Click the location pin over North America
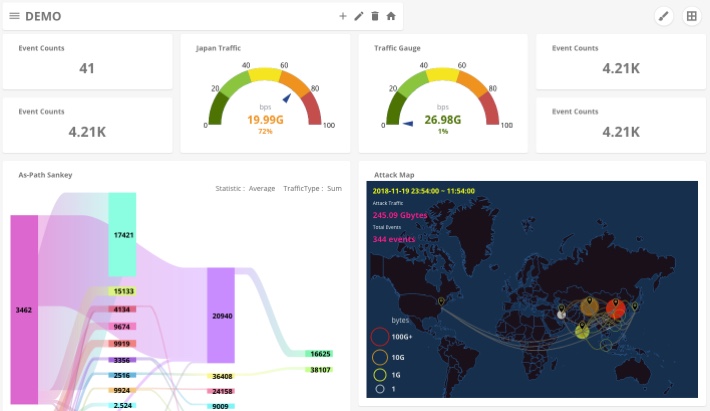 point(440,298)
